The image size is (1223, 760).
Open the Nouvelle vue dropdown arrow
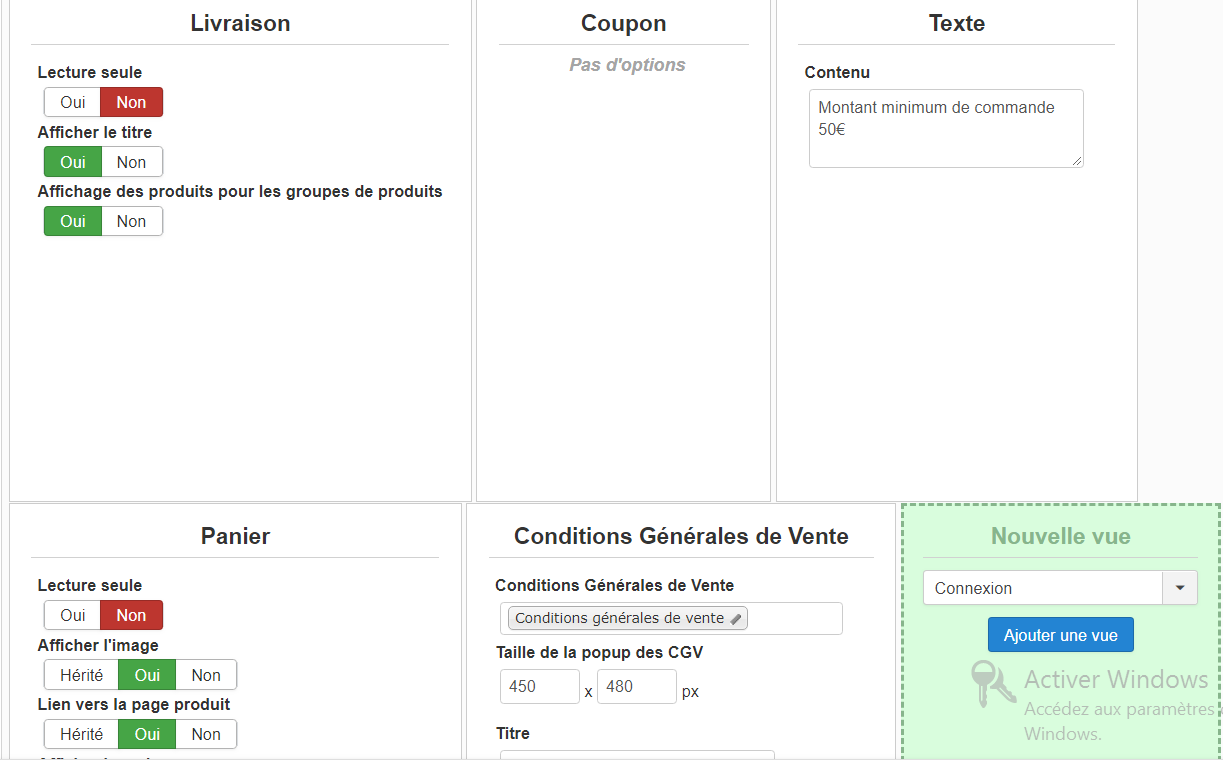[1180, 588]
